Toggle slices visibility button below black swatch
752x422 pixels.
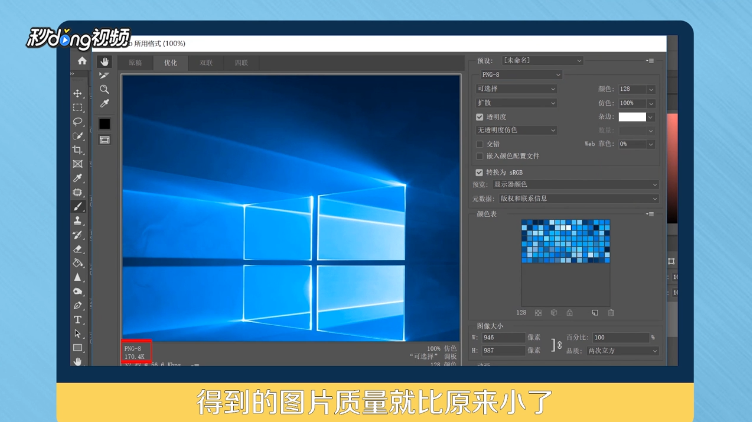(105, 140)
